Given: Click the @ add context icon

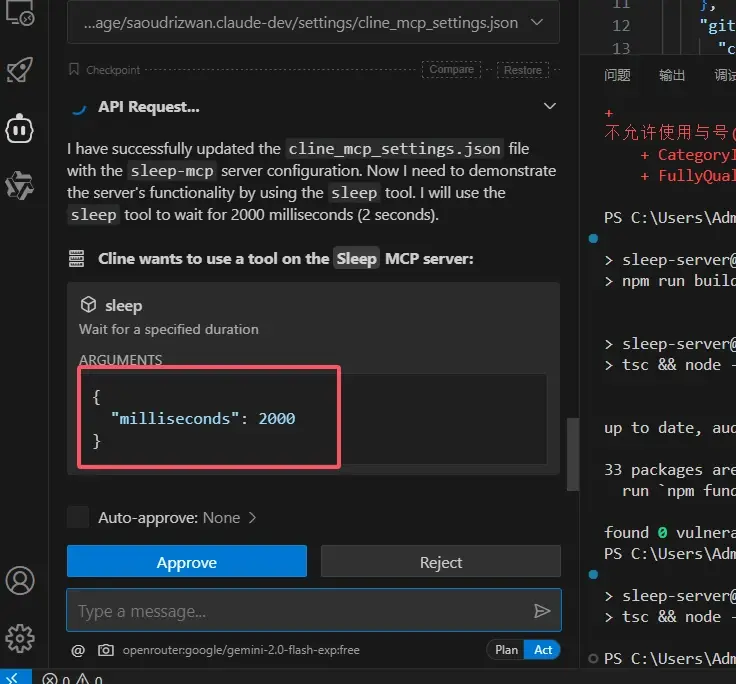Looking at the screenshot, I should (78, 650).
